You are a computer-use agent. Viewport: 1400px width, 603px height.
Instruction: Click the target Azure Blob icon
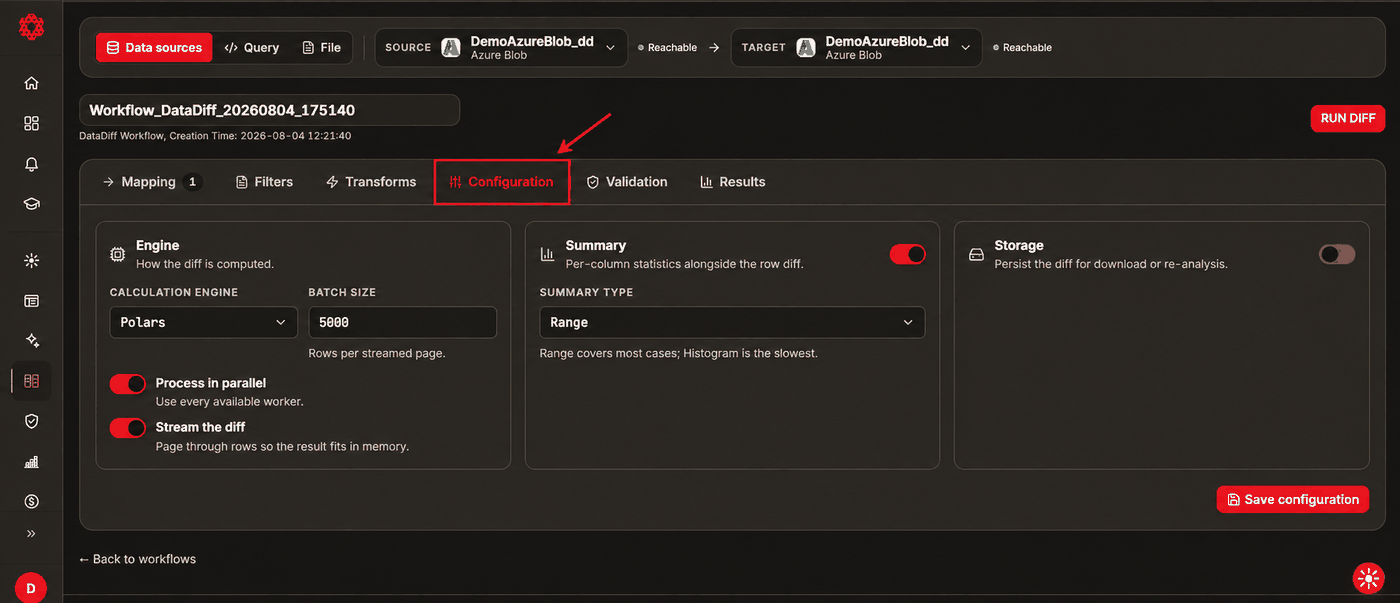[x=806, y=48]
